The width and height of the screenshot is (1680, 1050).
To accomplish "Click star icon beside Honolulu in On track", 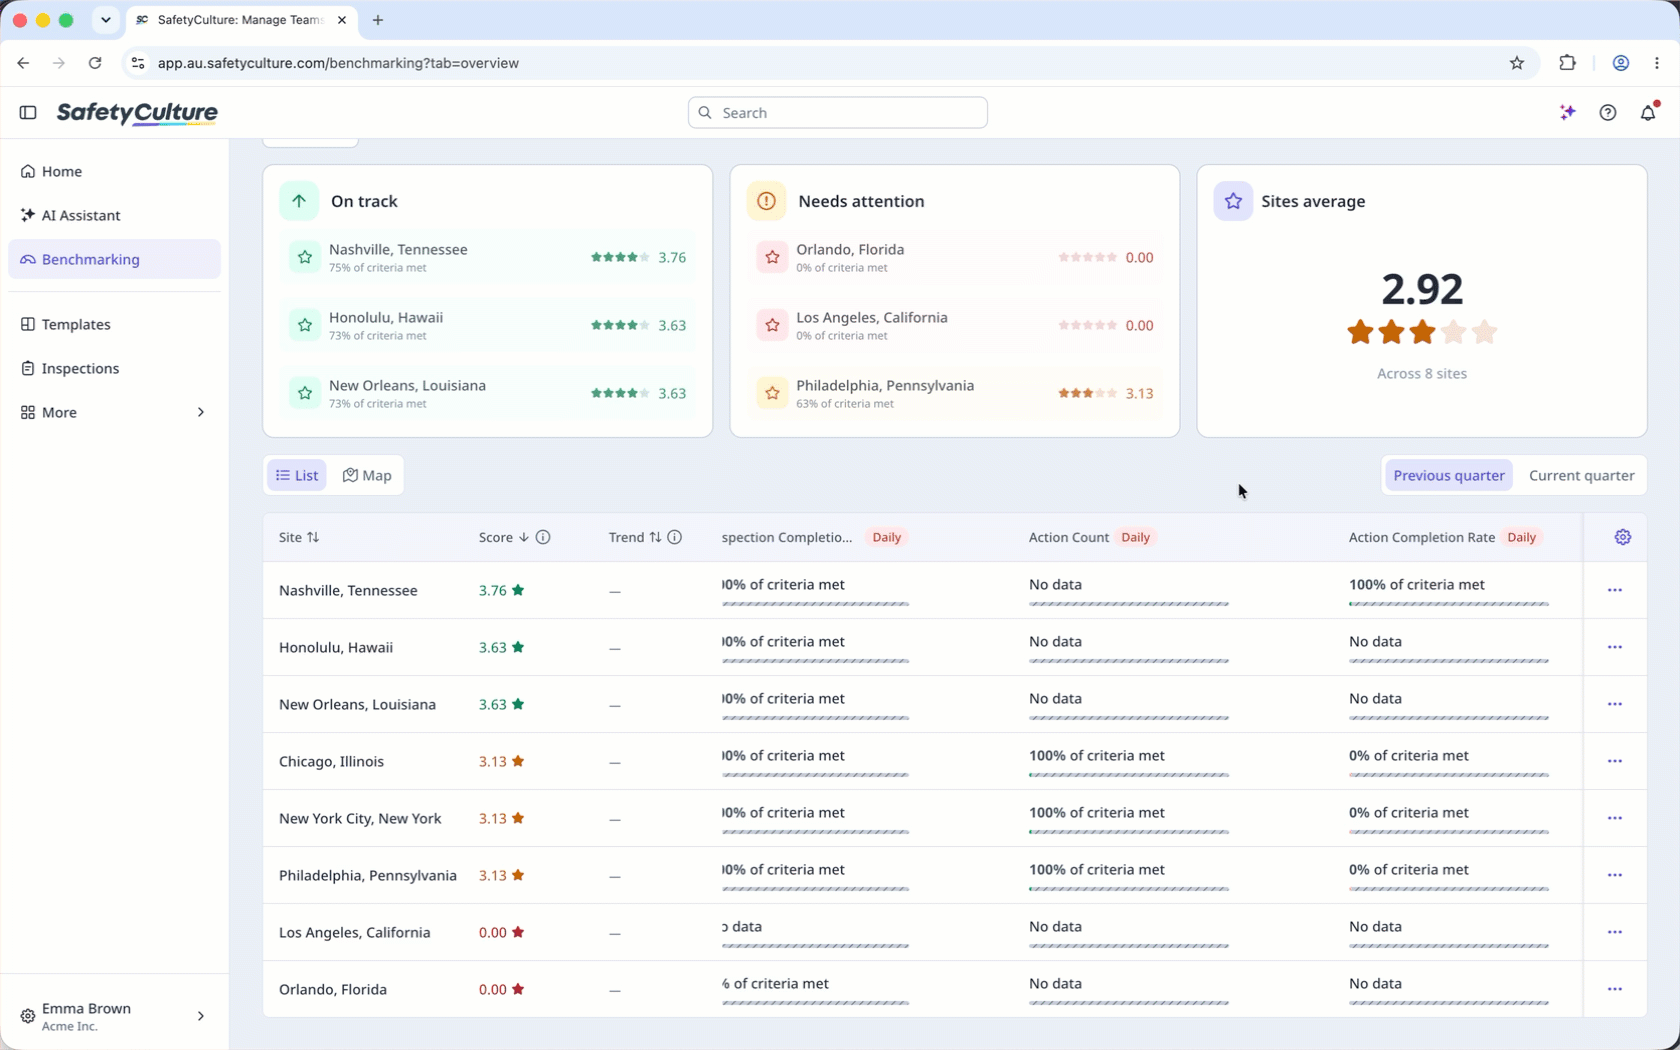I will pos(305,325).
